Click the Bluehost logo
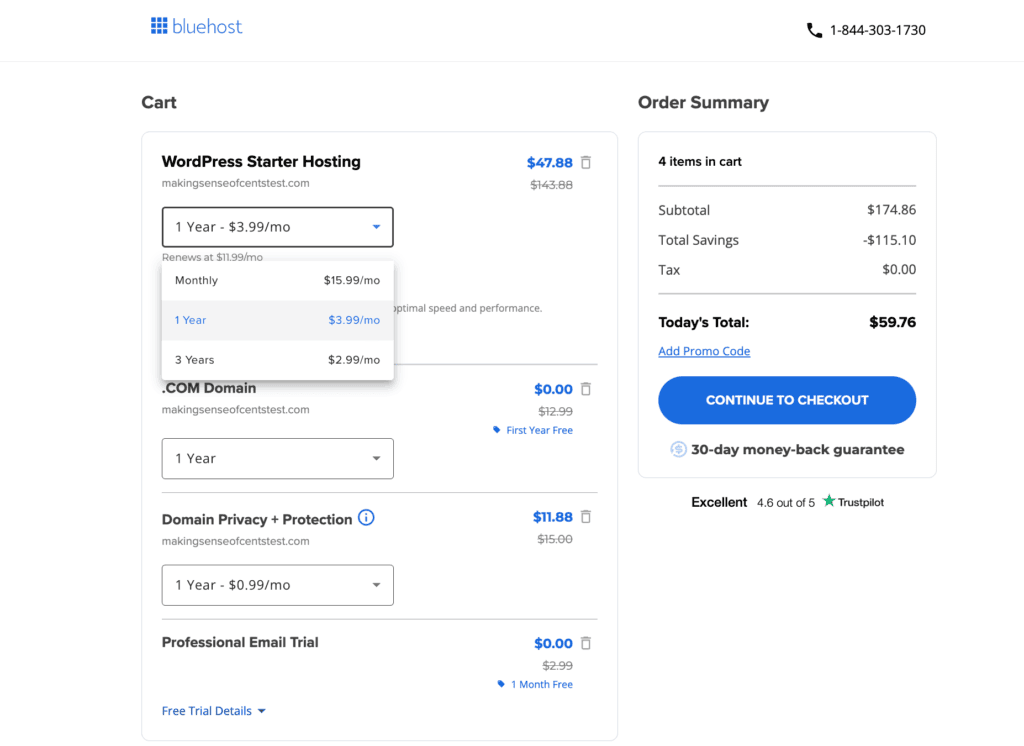The height and width of the screenshot is (746, 1024). (x=197, y=27)
